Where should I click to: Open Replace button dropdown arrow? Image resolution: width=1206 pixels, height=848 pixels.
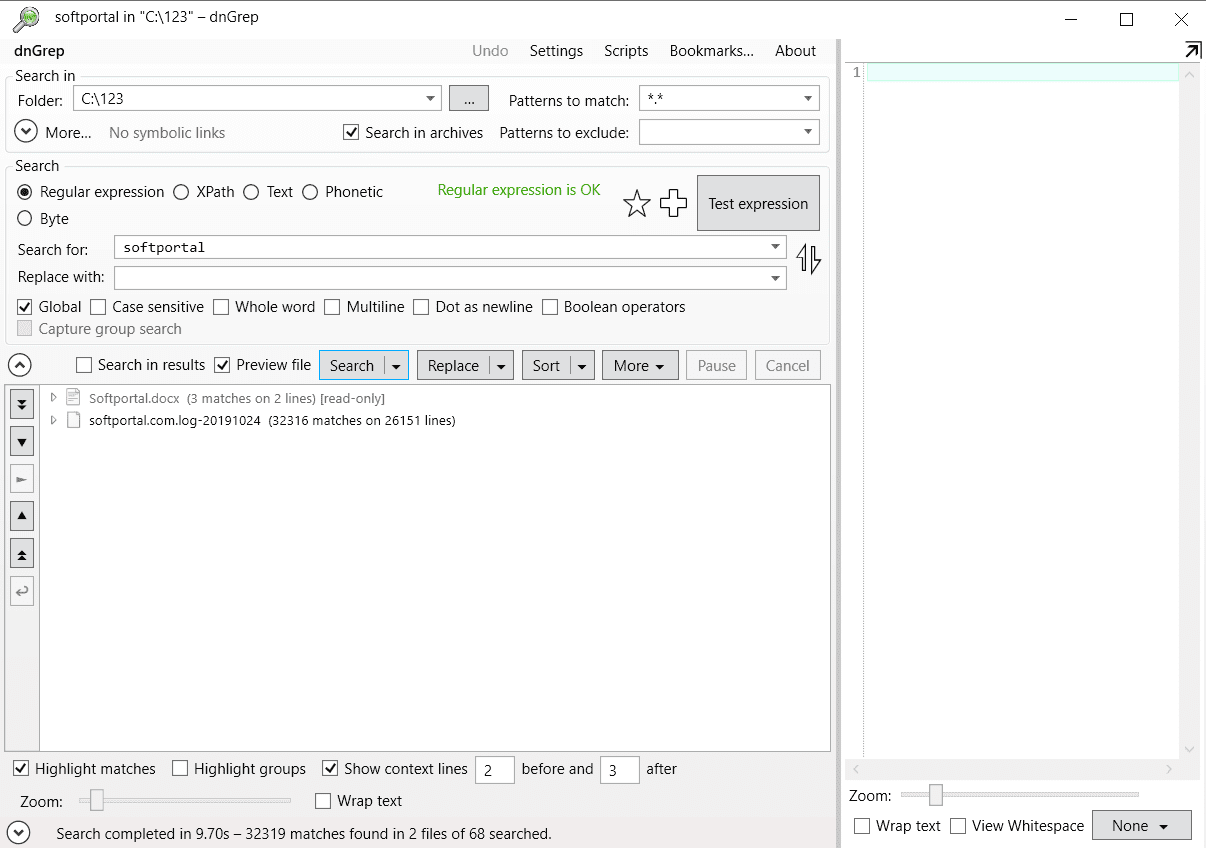[x=502, y=366]
